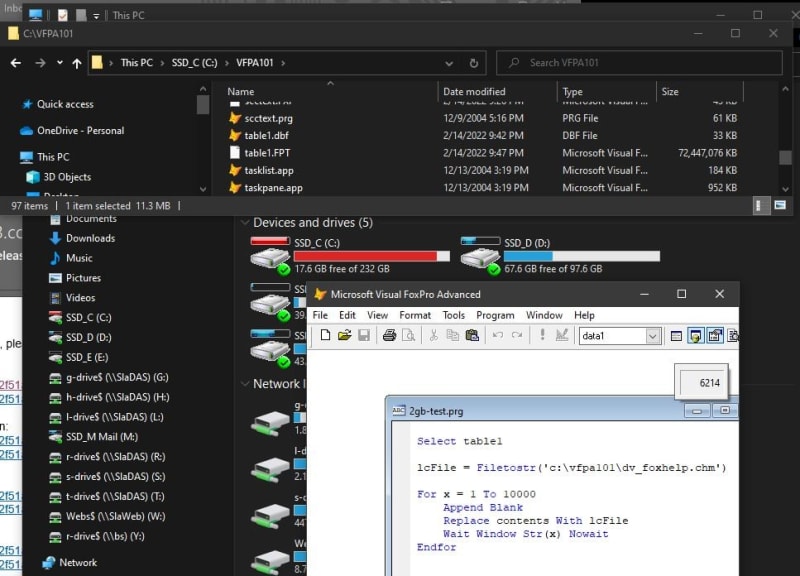The height and width of the screenshot is (576, 800).
Task: Click the Open file icon in FoxPro toolbar
Action: tap(344, 335)
